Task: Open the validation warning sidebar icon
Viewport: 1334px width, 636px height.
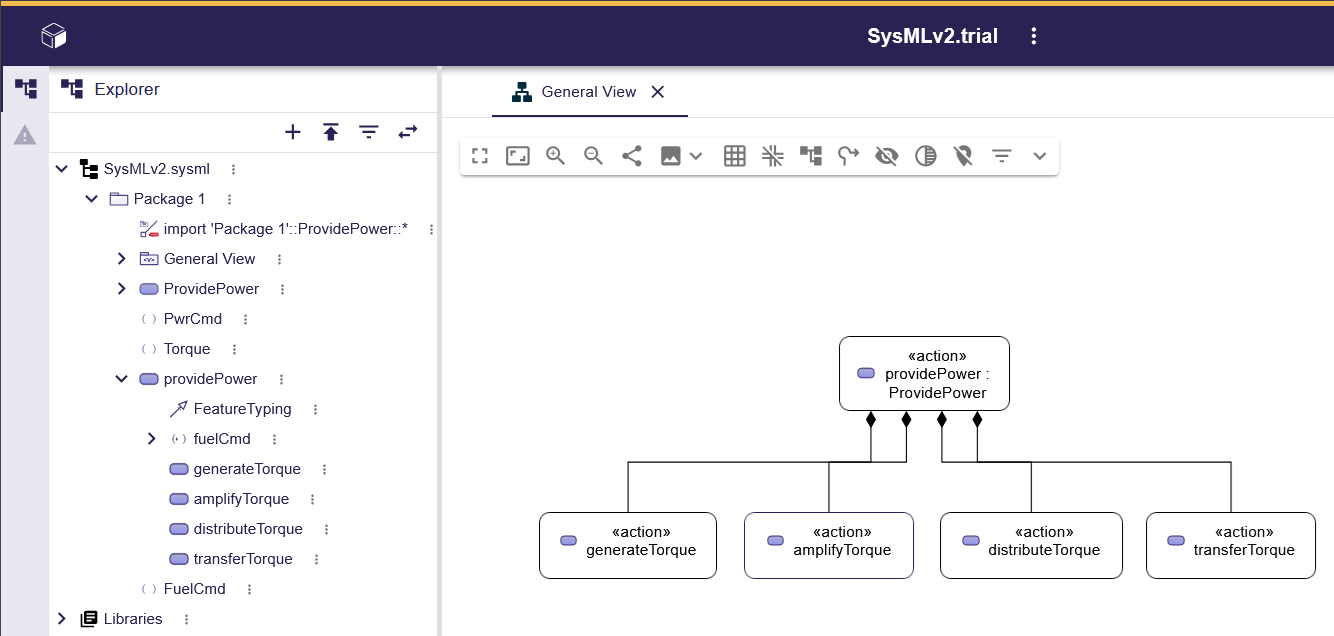Action: point(25,135)
